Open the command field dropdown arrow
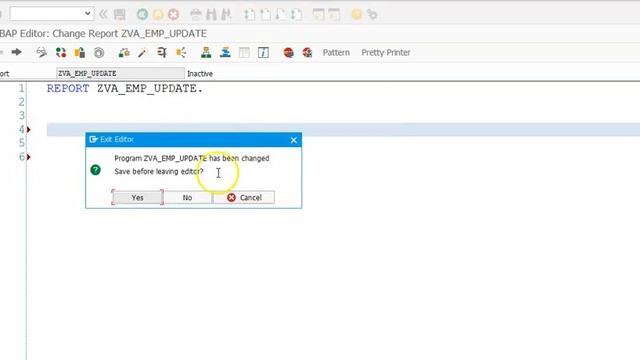640x360 pixels. point(87,13)
